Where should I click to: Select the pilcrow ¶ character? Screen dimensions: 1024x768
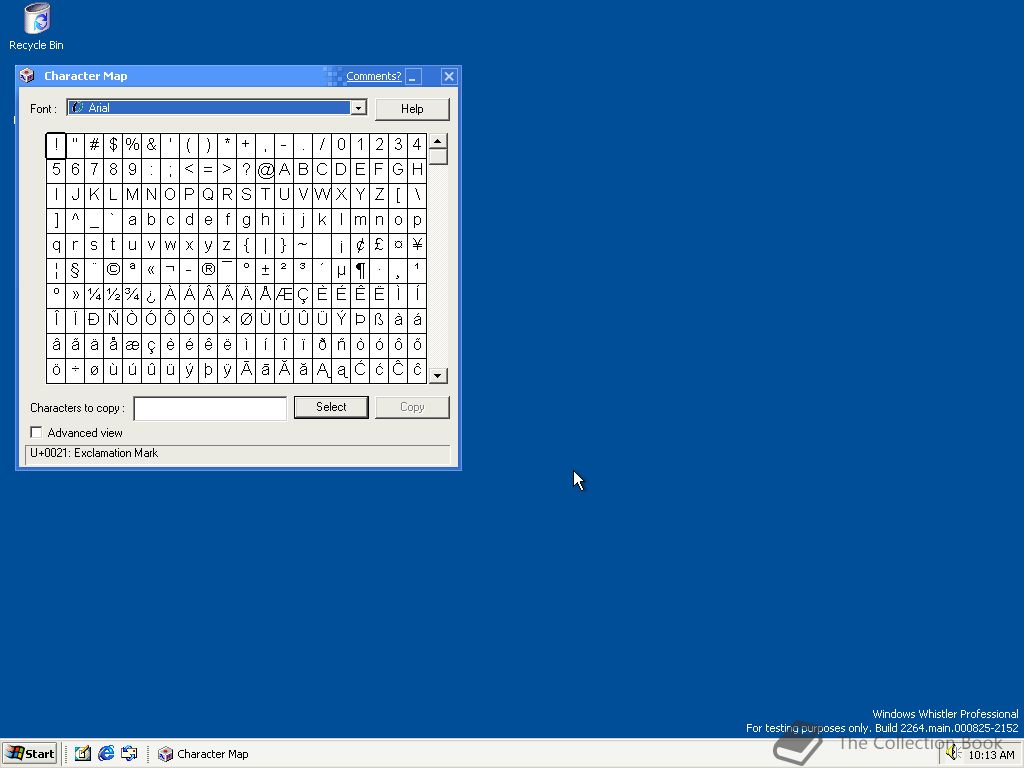tap(360, 269)
